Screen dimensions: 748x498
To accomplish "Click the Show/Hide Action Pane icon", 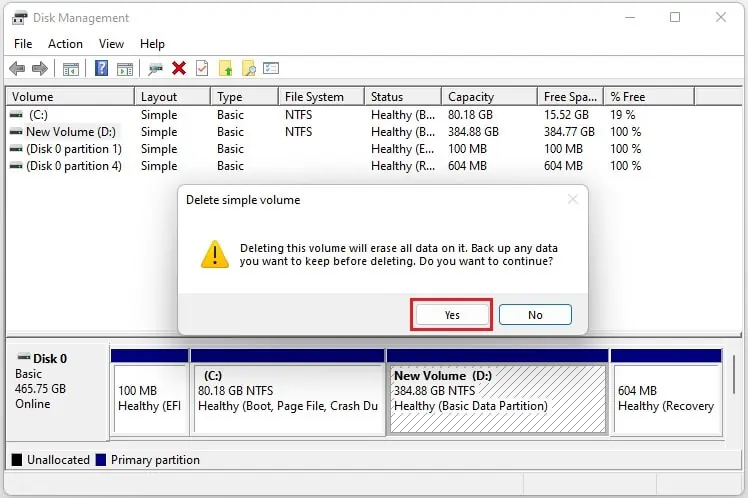I will point(125,68).
